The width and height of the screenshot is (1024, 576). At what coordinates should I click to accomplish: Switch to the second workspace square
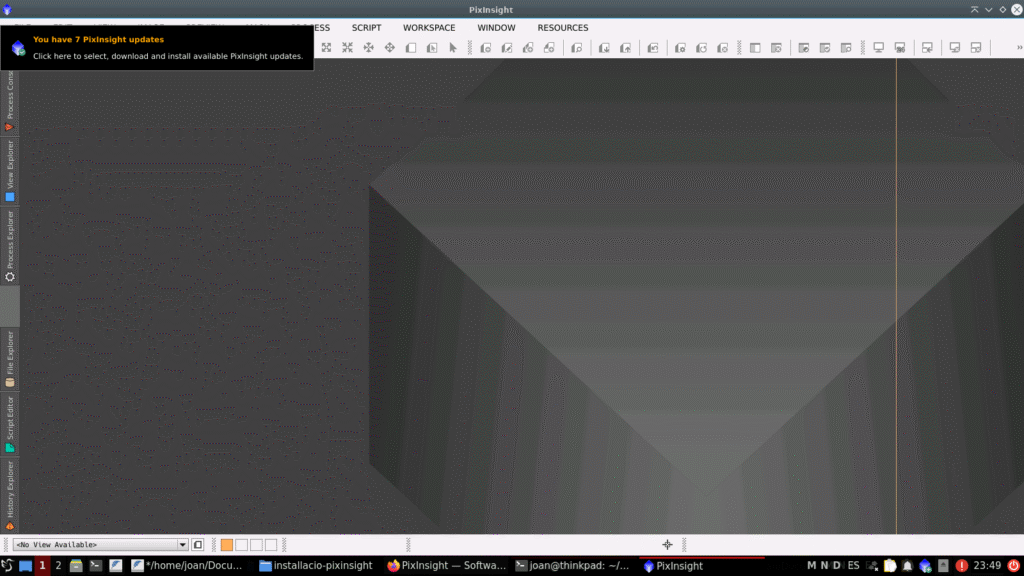(241, 545)
